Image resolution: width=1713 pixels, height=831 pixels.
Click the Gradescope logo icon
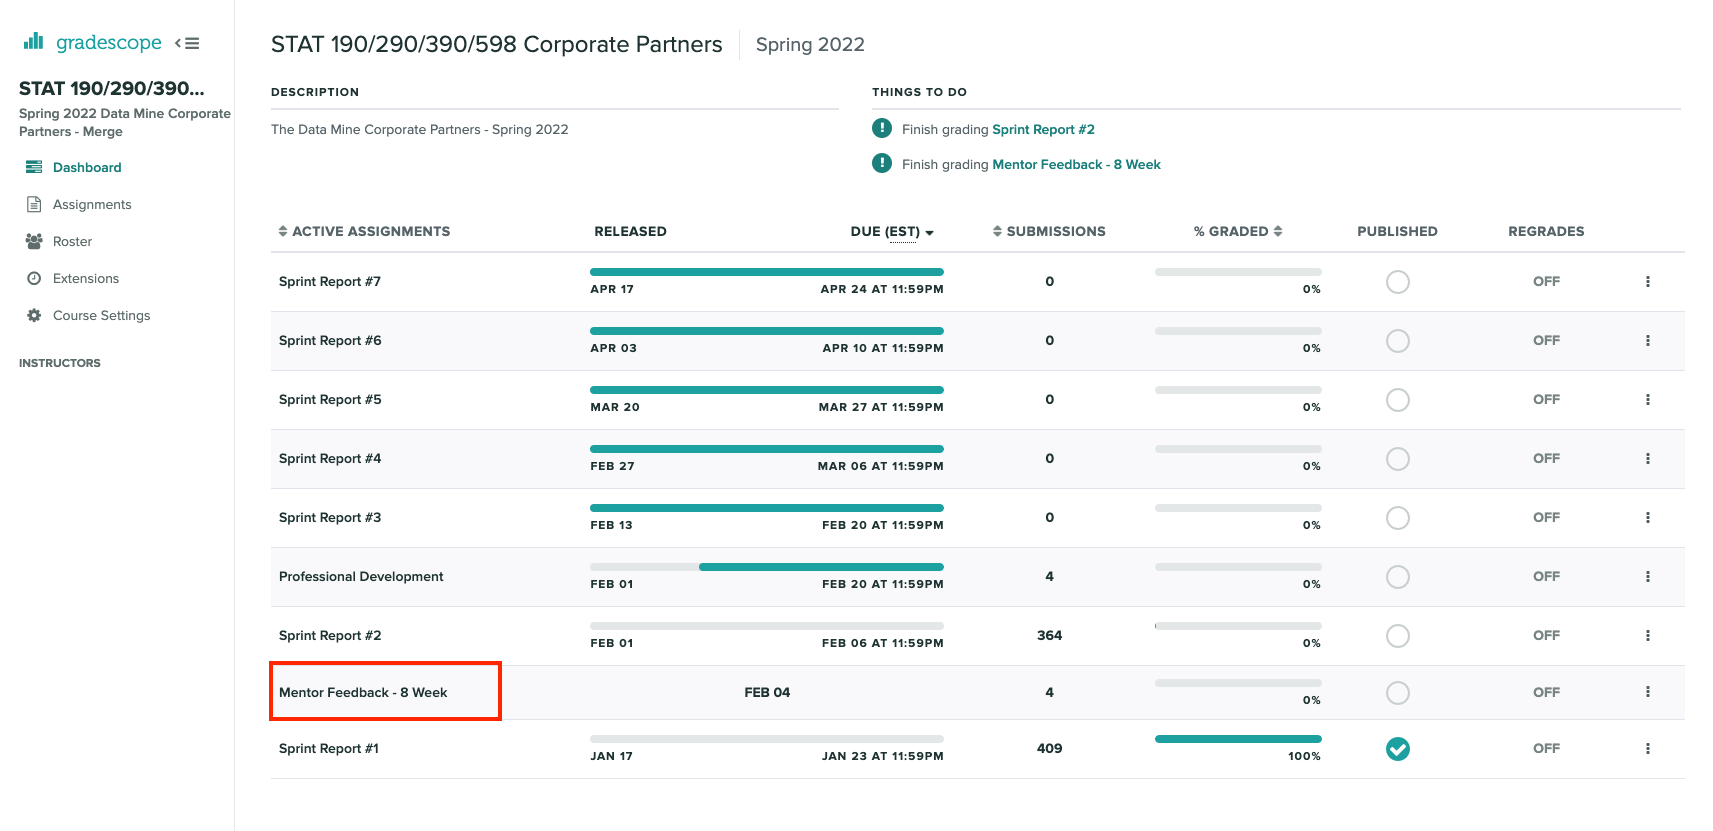coord(34,42)
